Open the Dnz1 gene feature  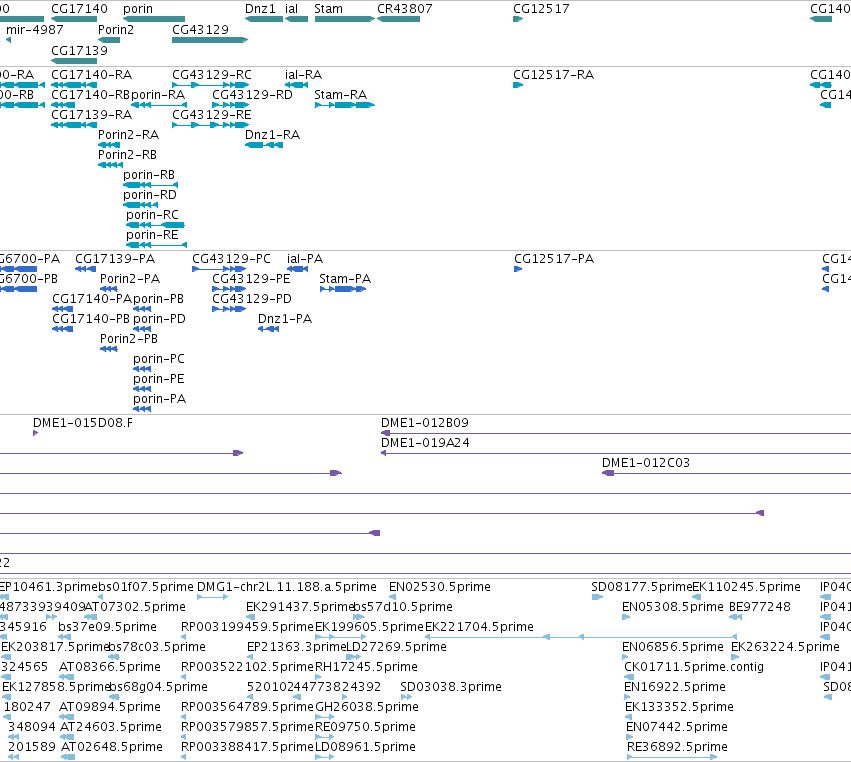click(264, 19)
